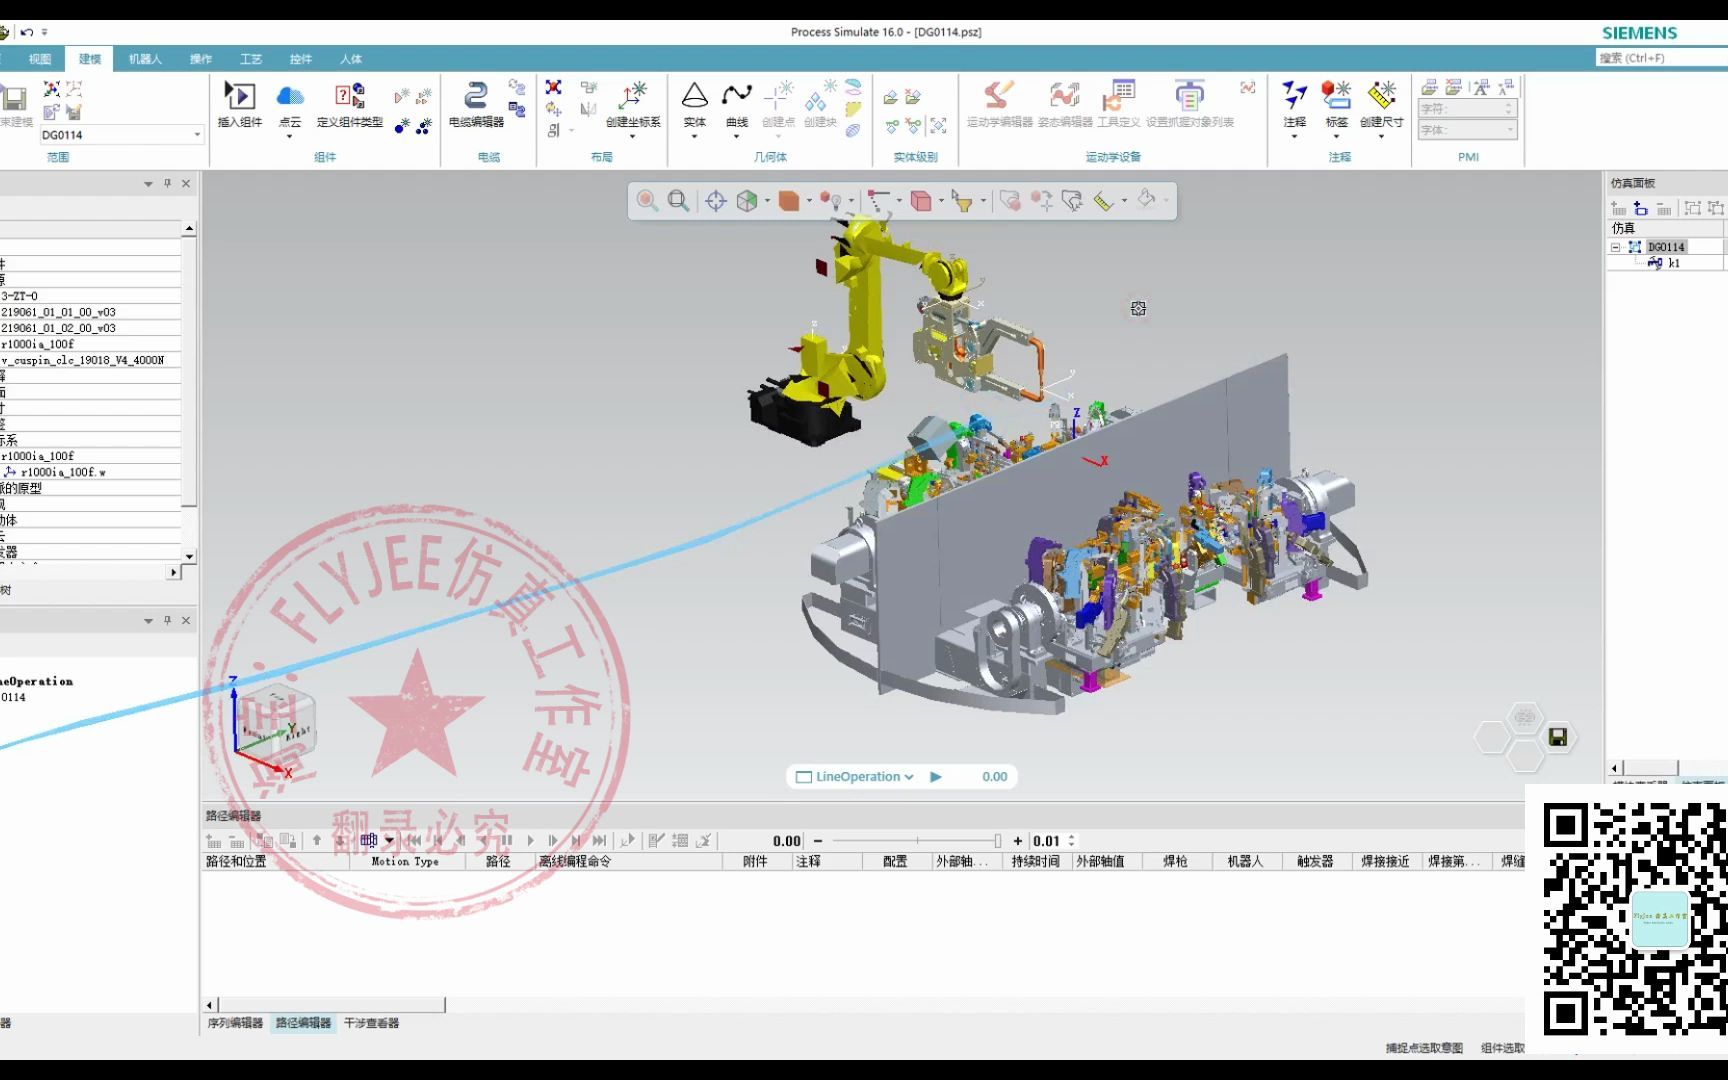Screen dimensions: 1728x1080
Task: Click the orange shading mode icon
Action: 788,201
